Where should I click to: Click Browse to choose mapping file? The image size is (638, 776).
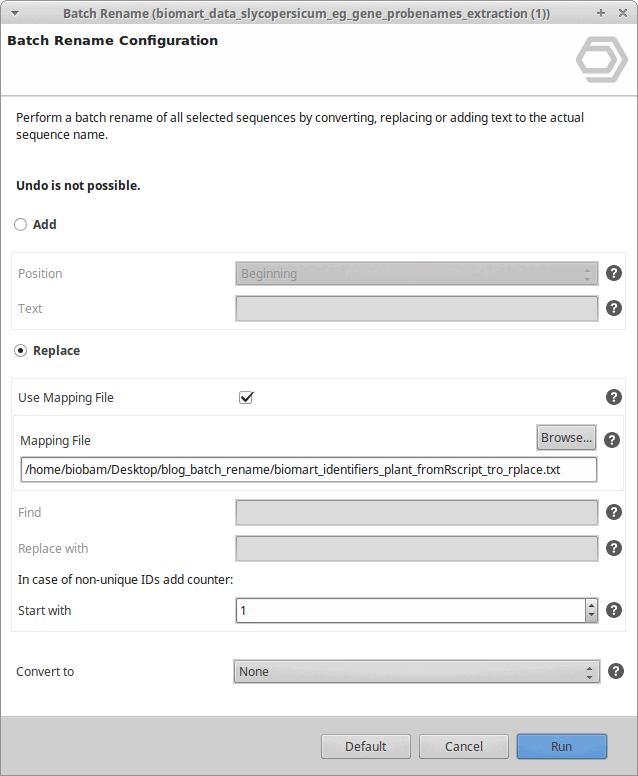[566, 437]
